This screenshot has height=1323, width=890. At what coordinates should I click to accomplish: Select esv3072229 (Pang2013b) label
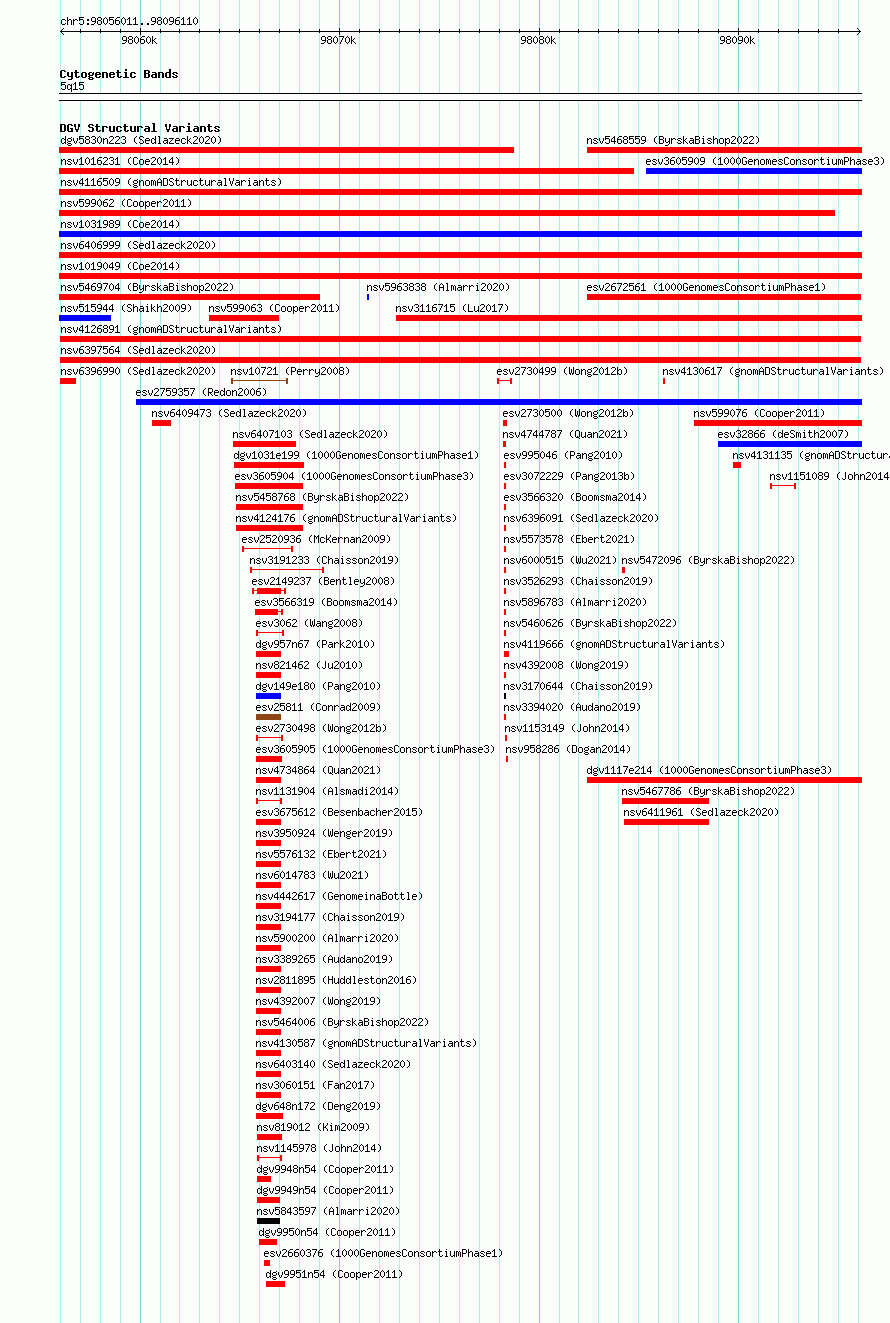[x=570, y=477]
